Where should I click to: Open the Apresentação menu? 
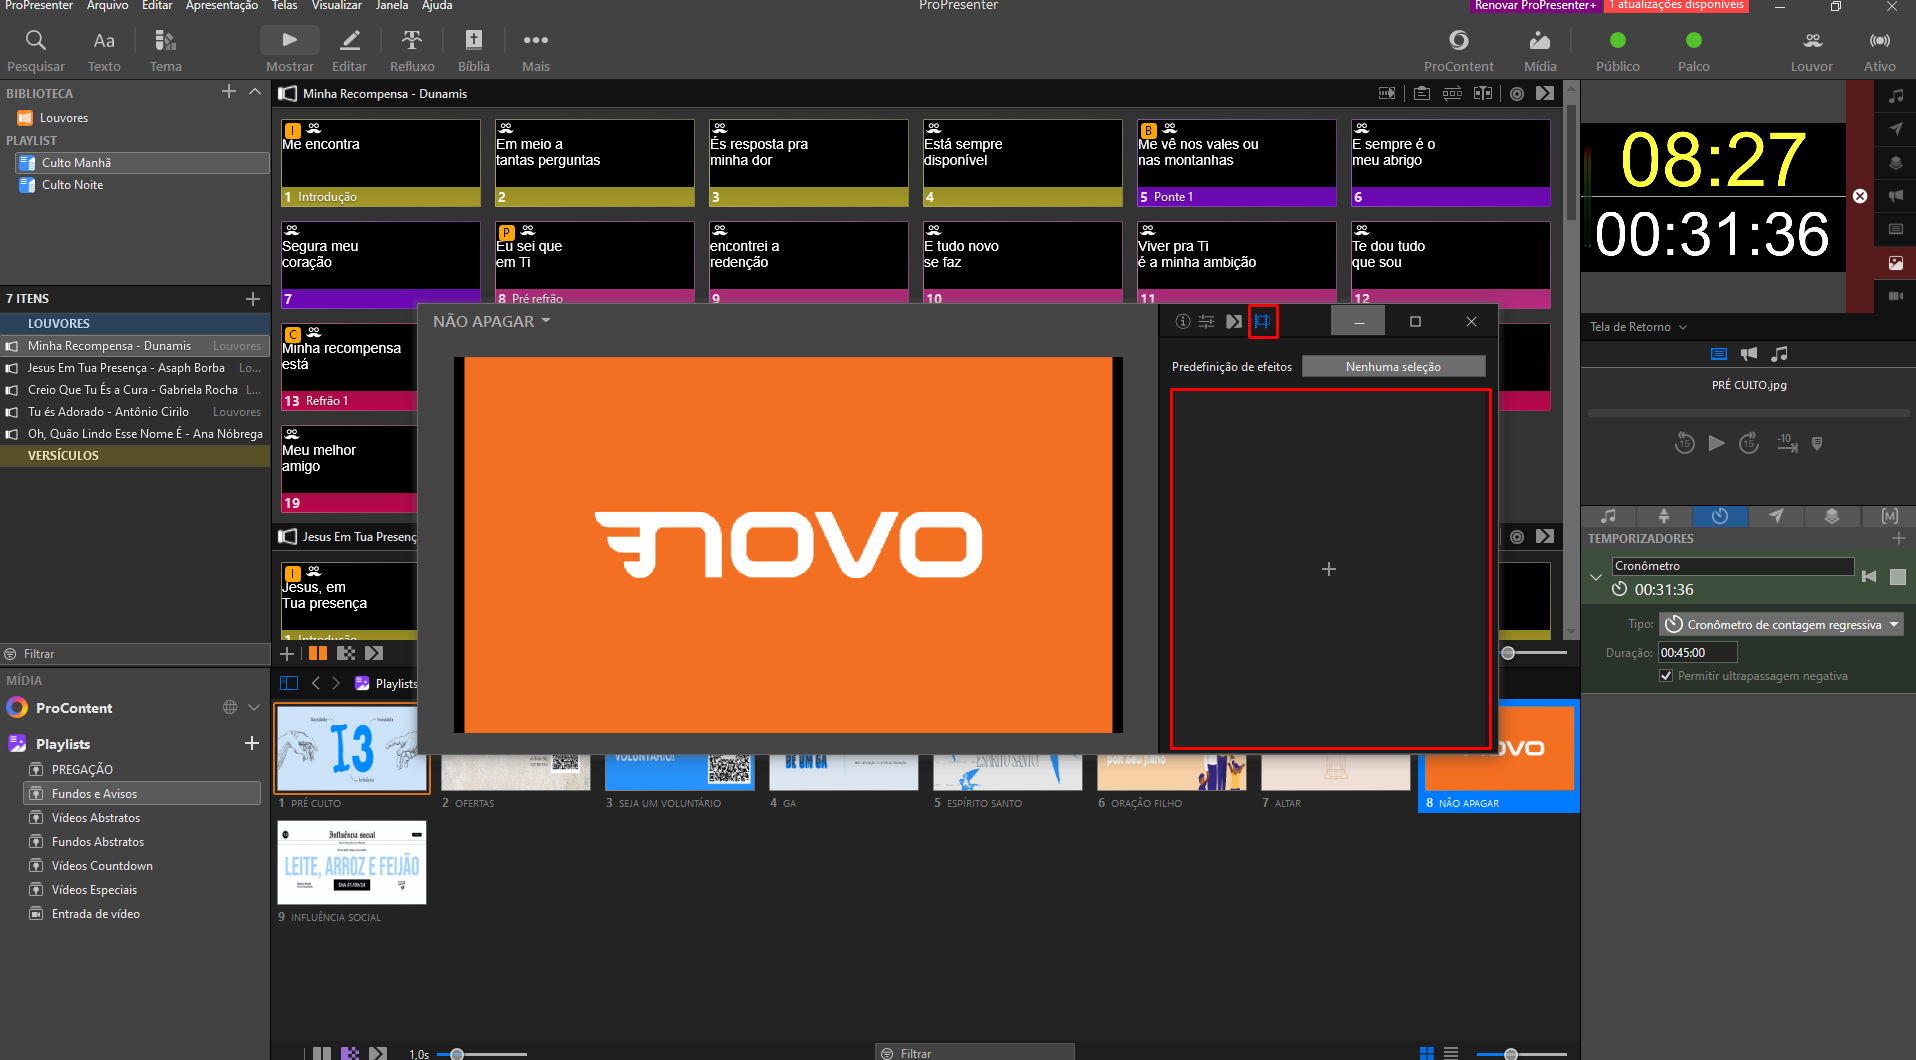tap(221, 6)
